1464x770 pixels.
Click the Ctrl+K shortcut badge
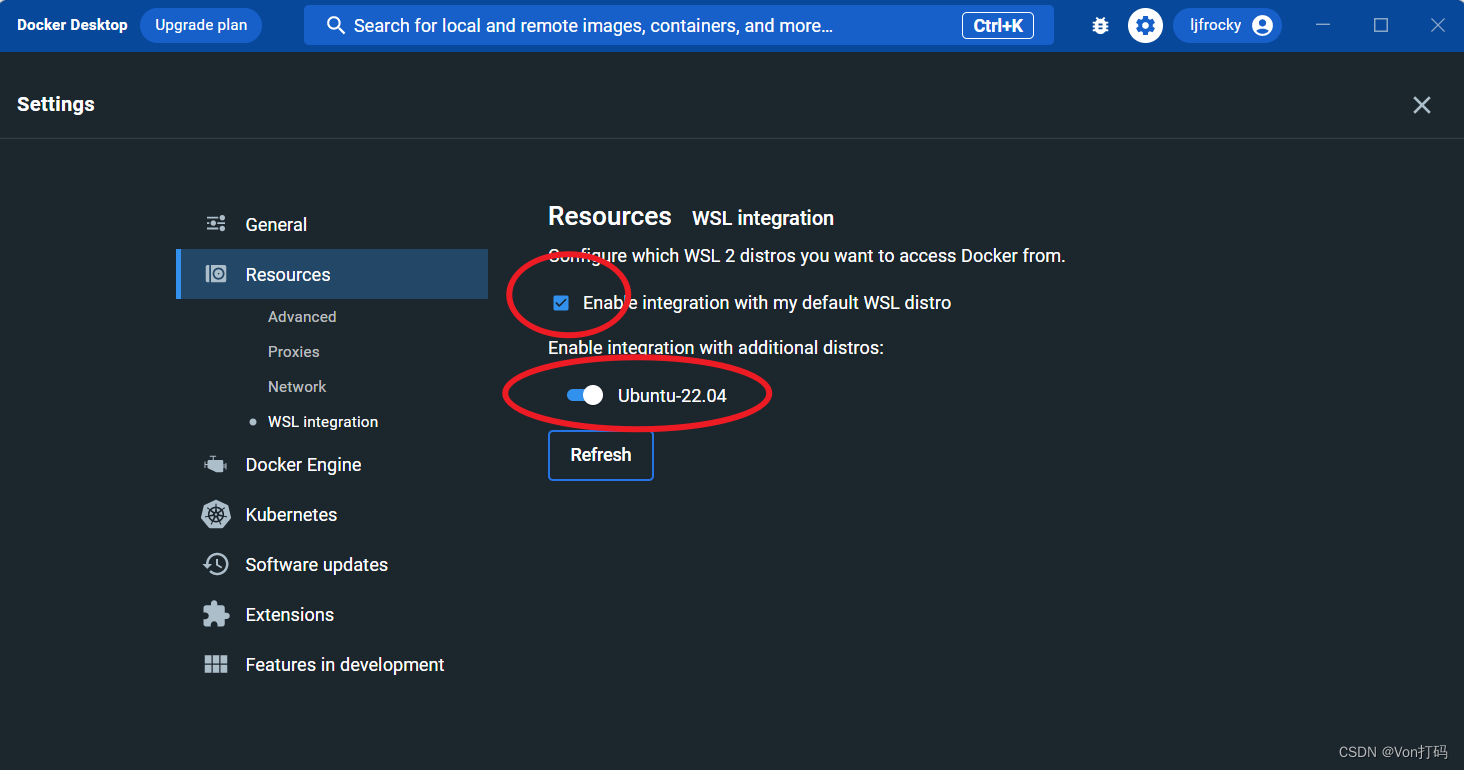click(x=998, y=26)
